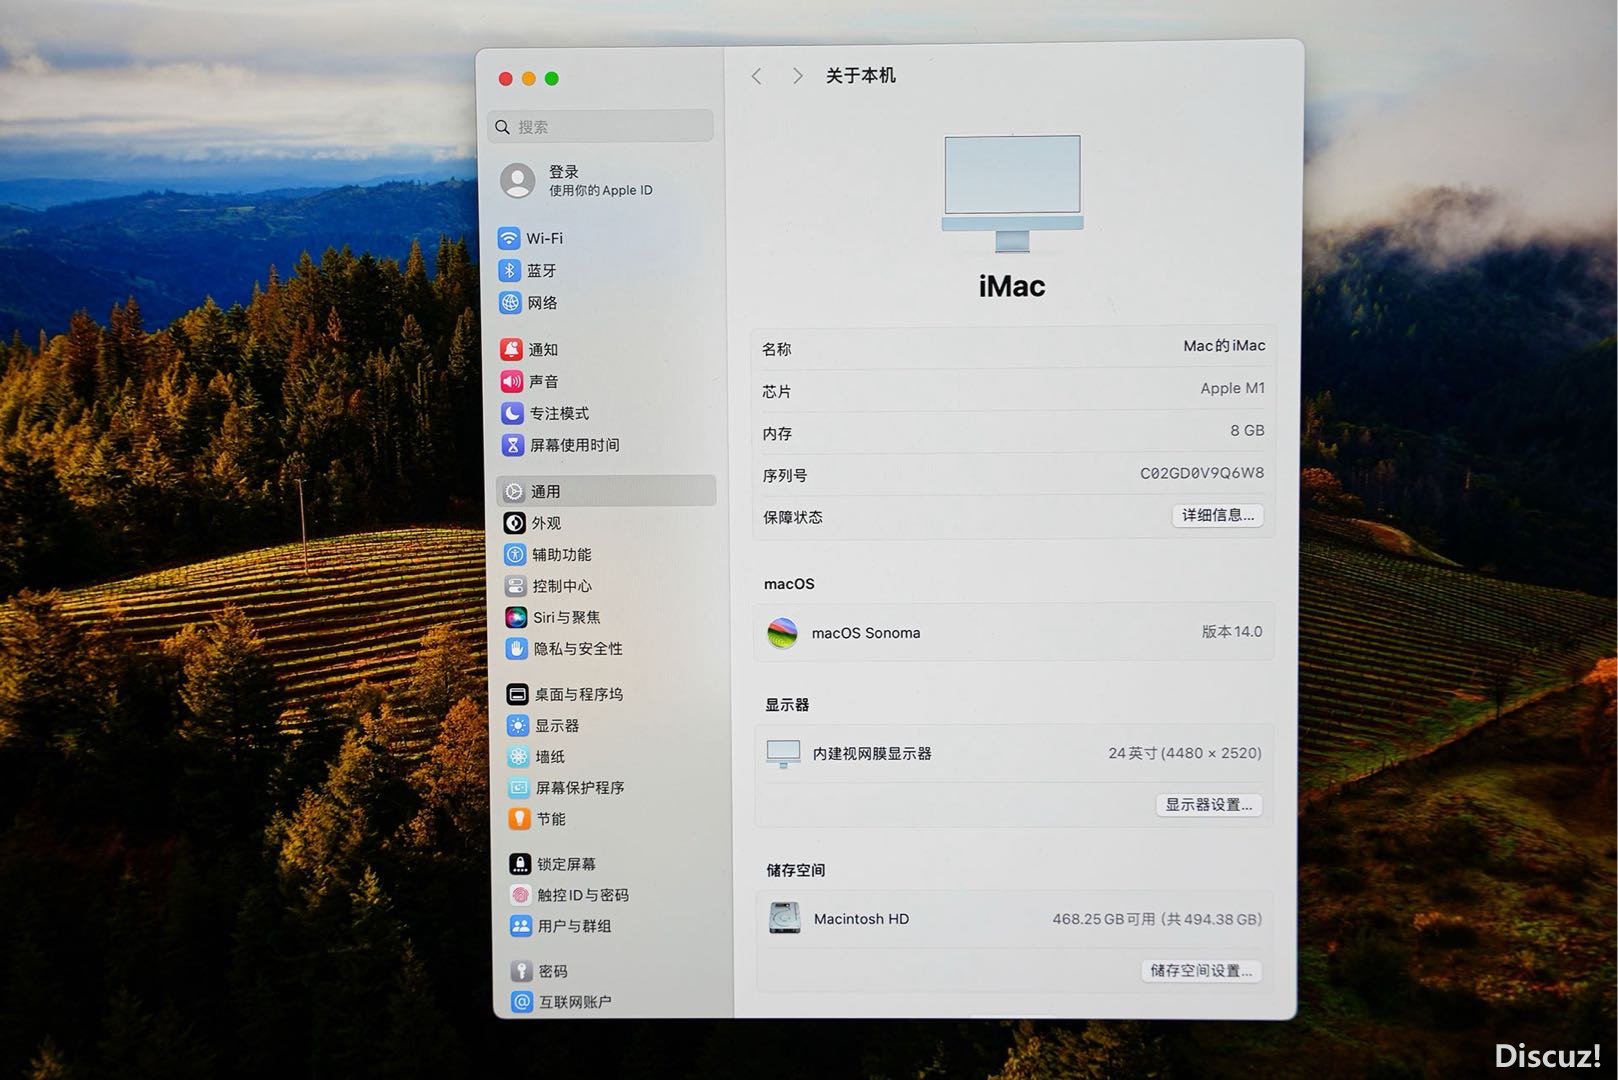This screenshot has width=1618, height=1080.
Task: Click the 名称 row label
Action: tap(777, 349)
